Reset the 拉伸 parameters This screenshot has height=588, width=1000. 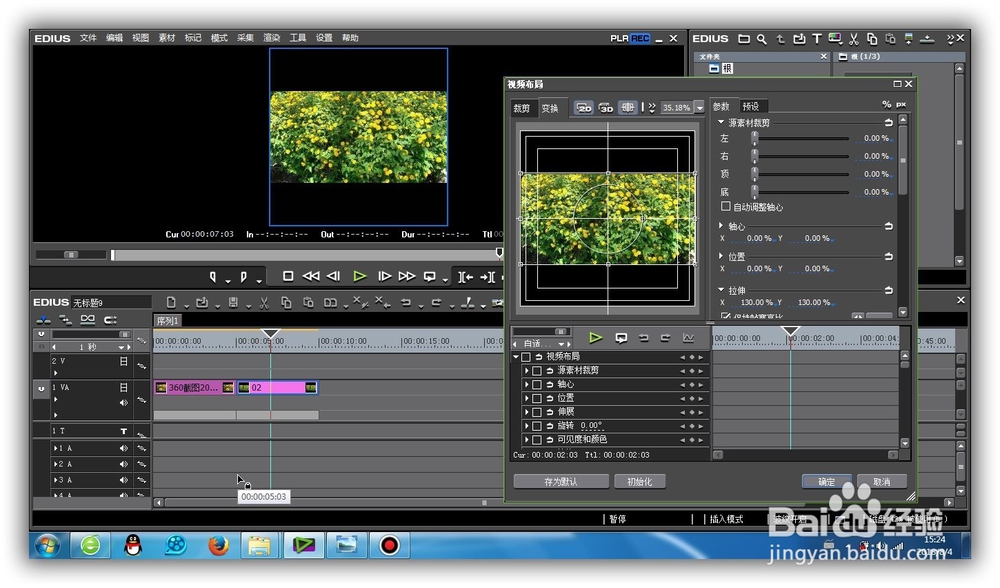(x=888, y=290)
